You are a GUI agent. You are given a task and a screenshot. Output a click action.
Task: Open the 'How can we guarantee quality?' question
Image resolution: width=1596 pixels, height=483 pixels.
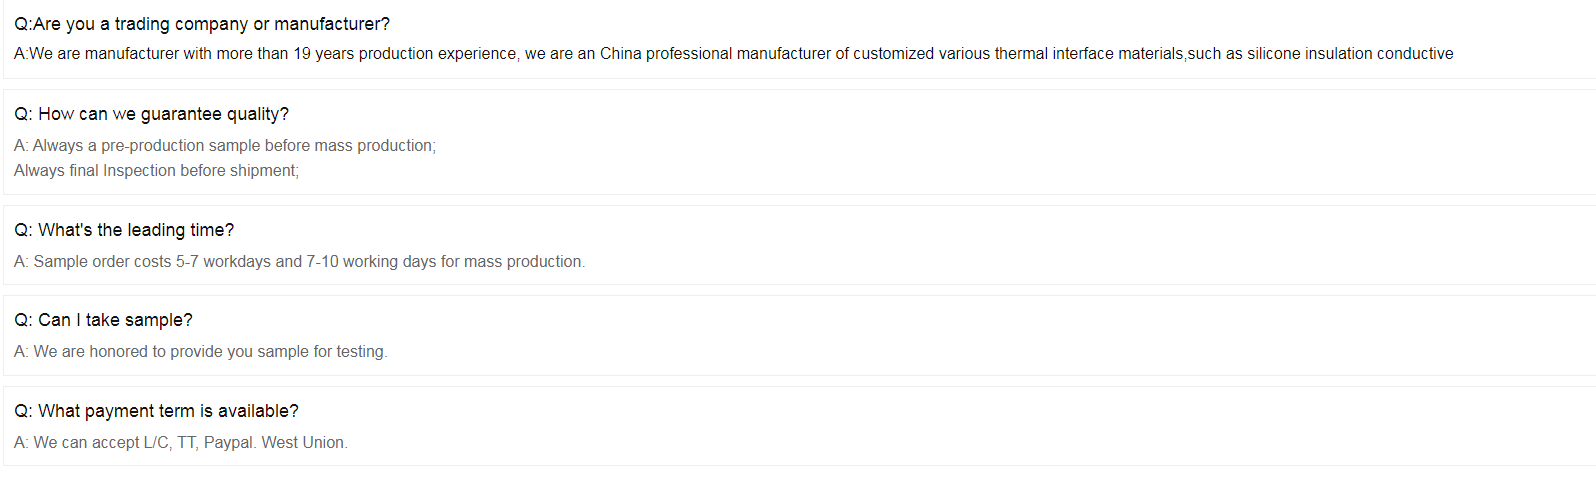[x=151, y=114]
